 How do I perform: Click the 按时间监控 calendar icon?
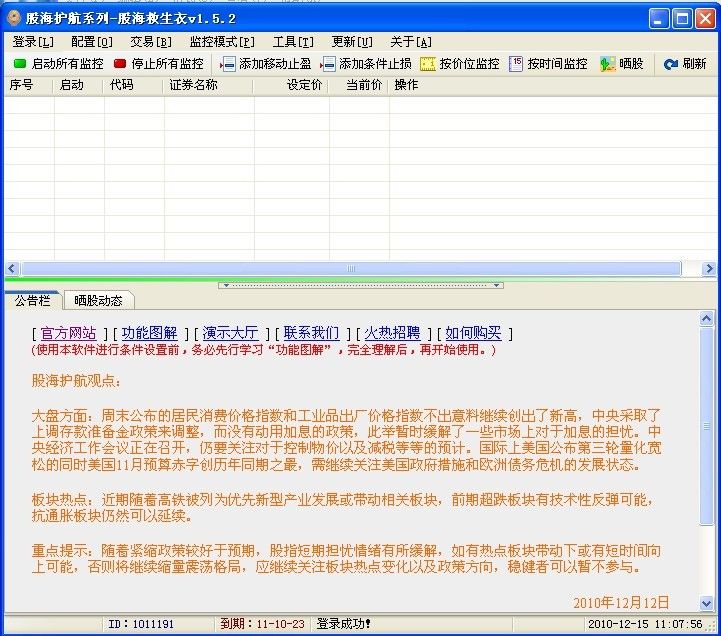coord(516,64)
